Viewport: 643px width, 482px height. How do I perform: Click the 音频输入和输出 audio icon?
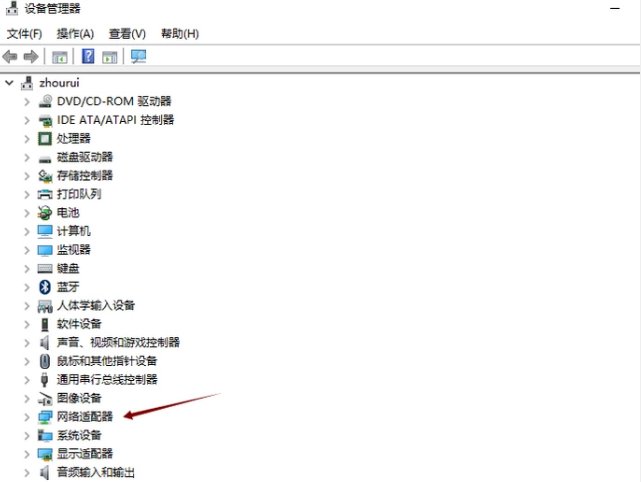45,473
